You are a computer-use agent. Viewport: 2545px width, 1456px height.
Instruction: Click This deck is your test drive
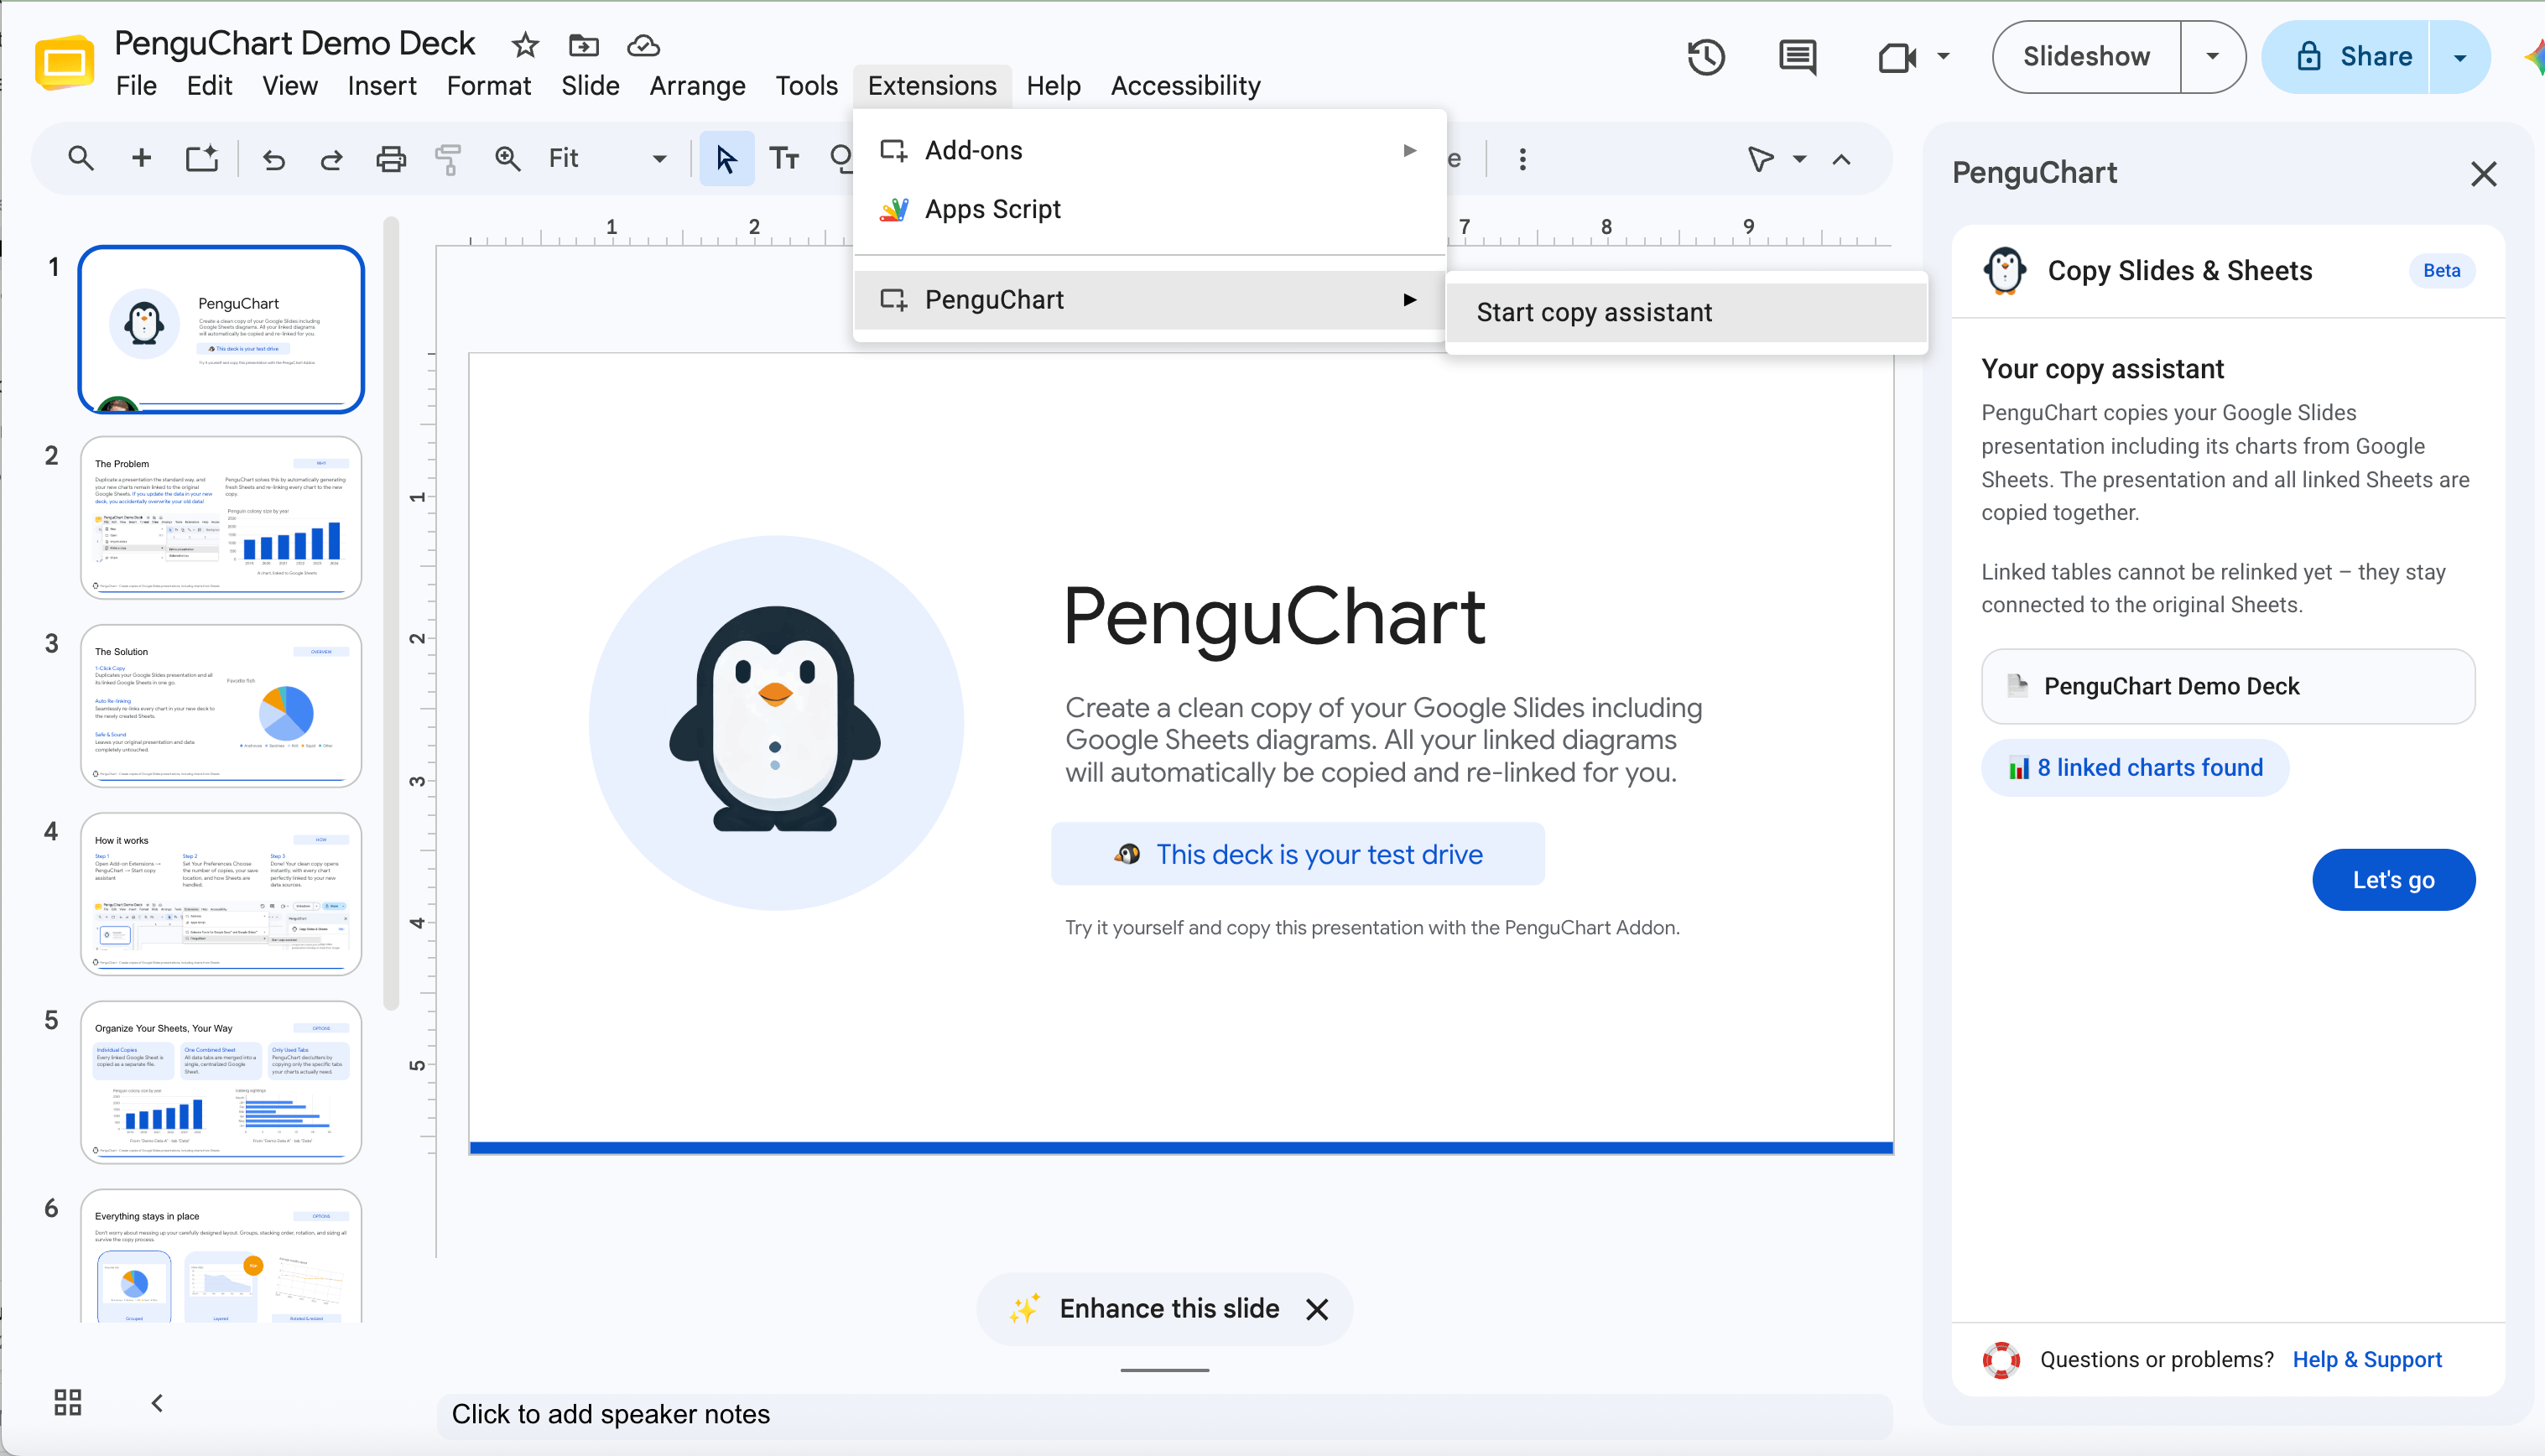1298,854
